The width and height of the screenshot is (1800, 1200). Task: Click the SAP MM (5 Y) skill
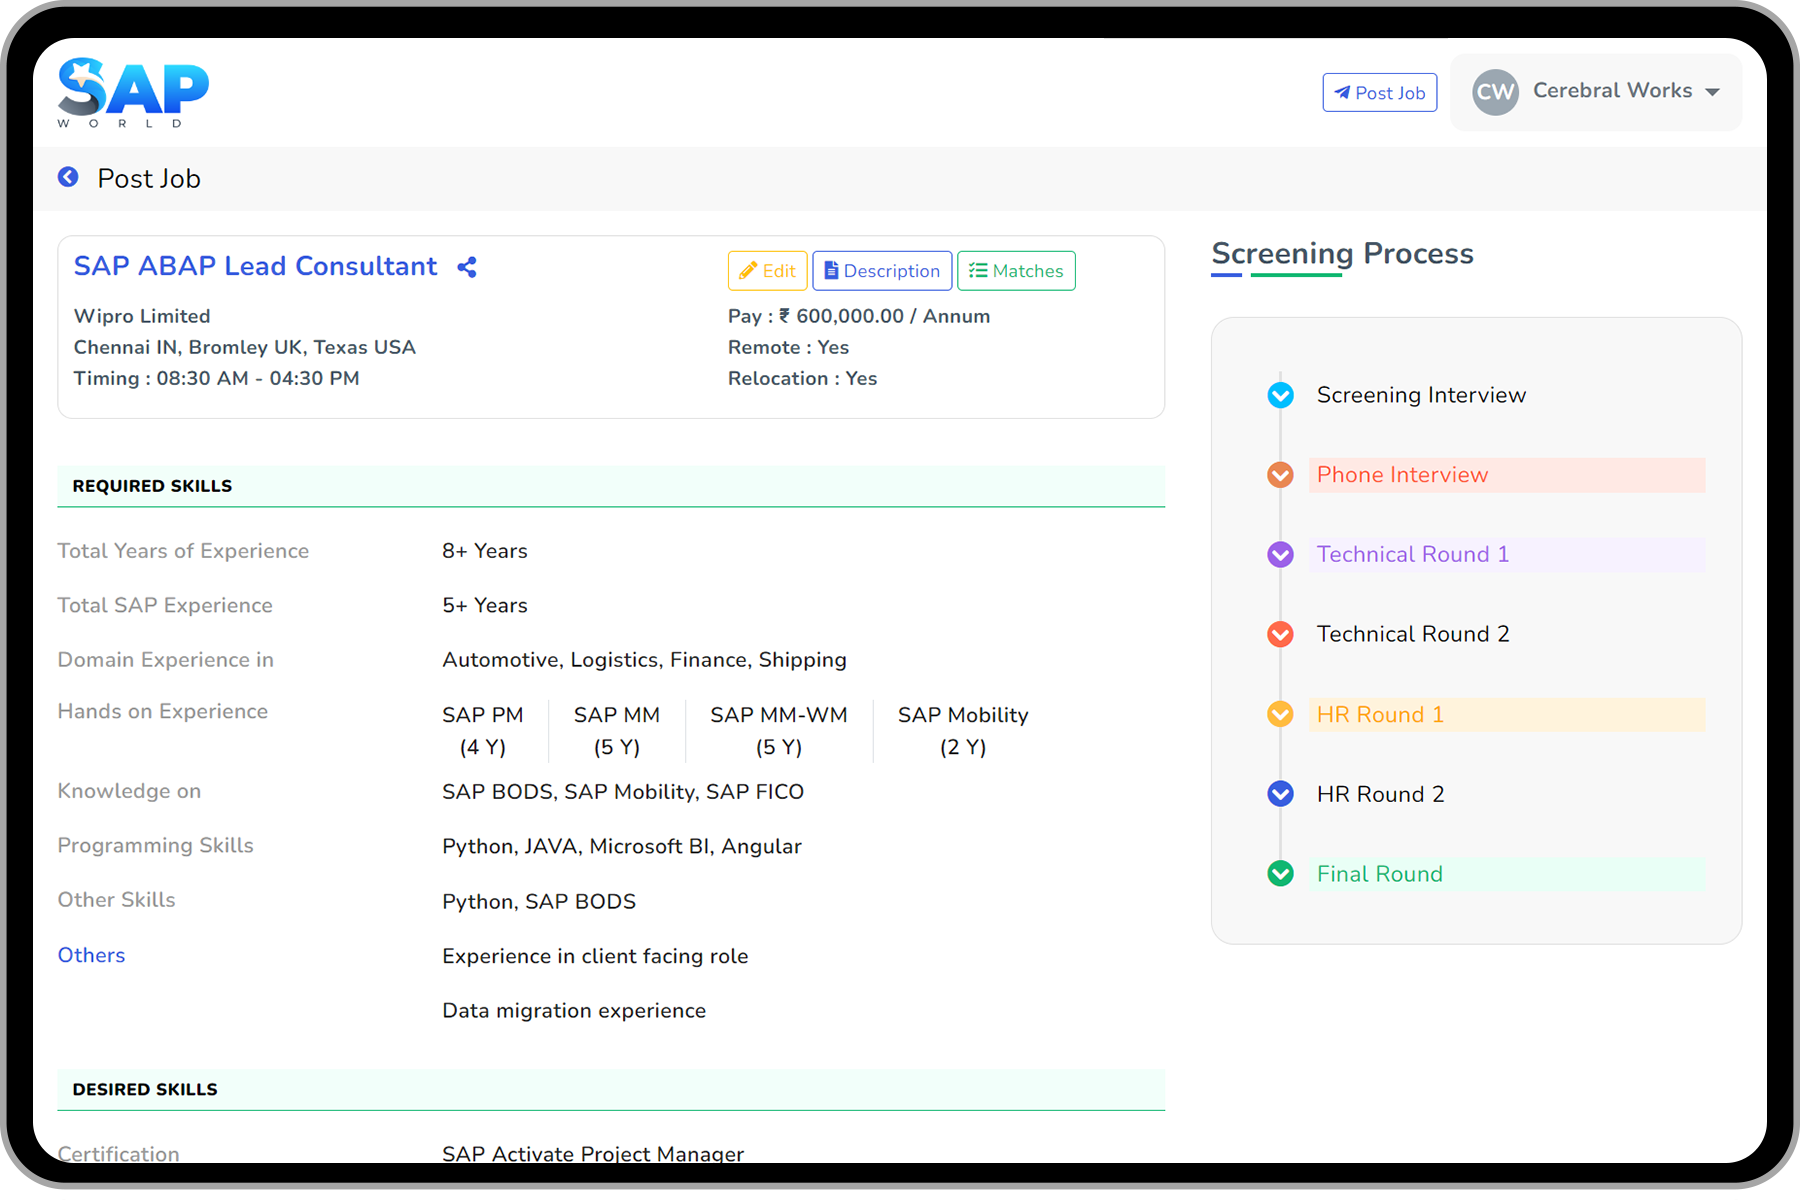click(x=617, y=731)
